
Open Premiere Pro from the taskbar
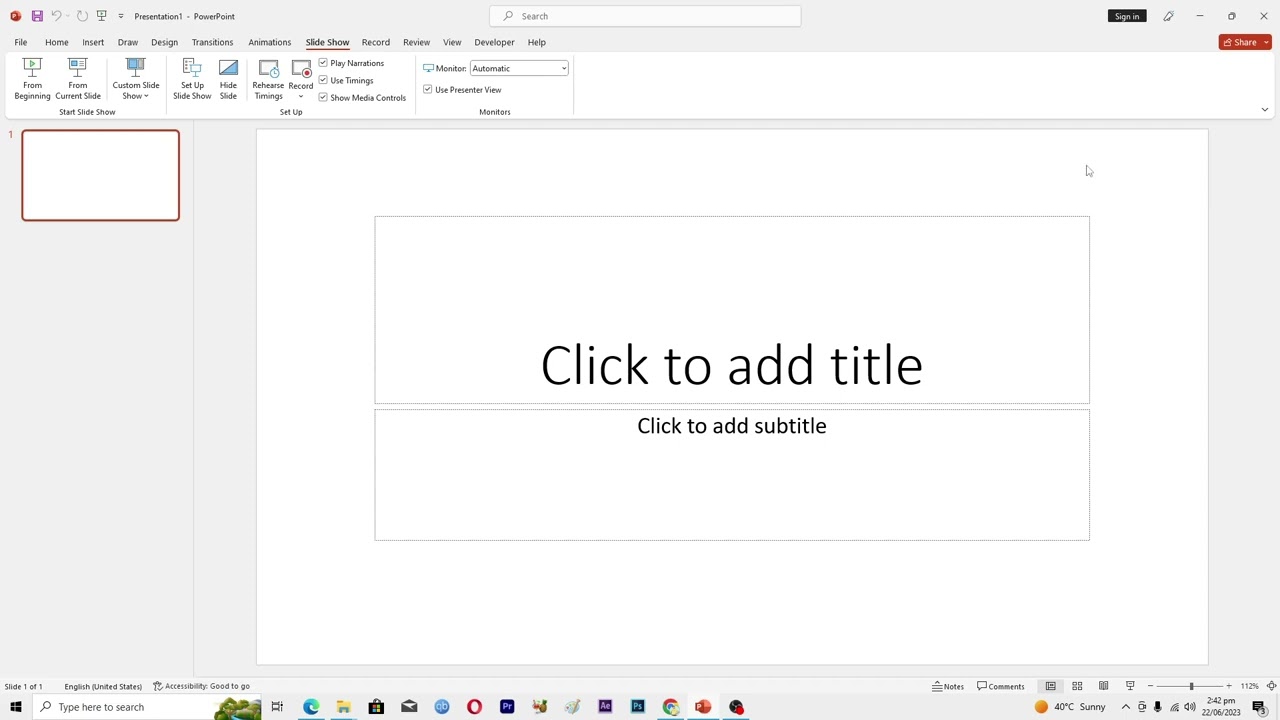pyautogui.click(x=507, y=707)
